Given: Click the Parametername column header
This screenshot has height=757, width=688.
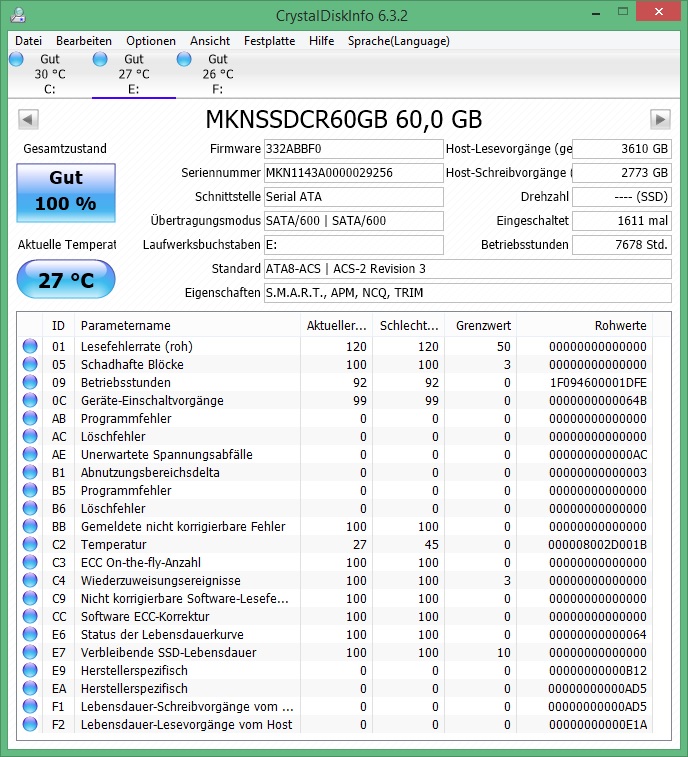Looking at the screenshot, I should (x=187, y=325).
